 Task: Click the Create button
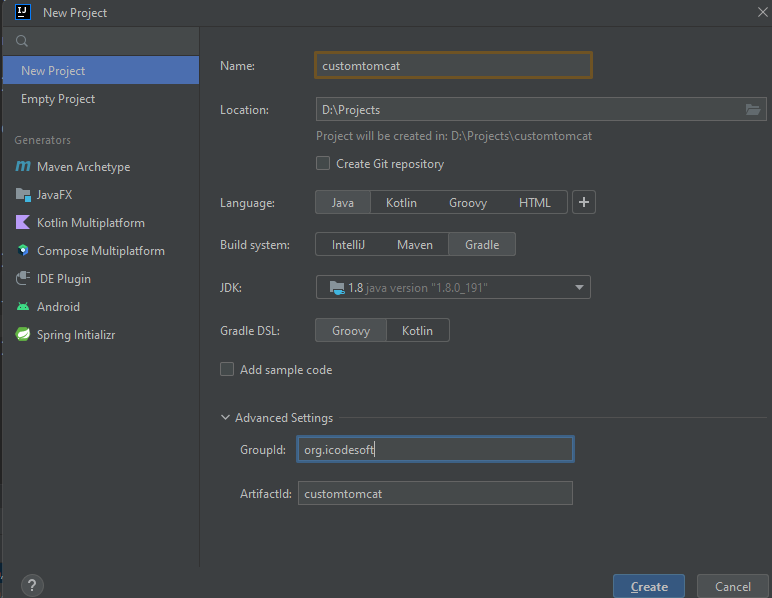click(x=649, y=587)
